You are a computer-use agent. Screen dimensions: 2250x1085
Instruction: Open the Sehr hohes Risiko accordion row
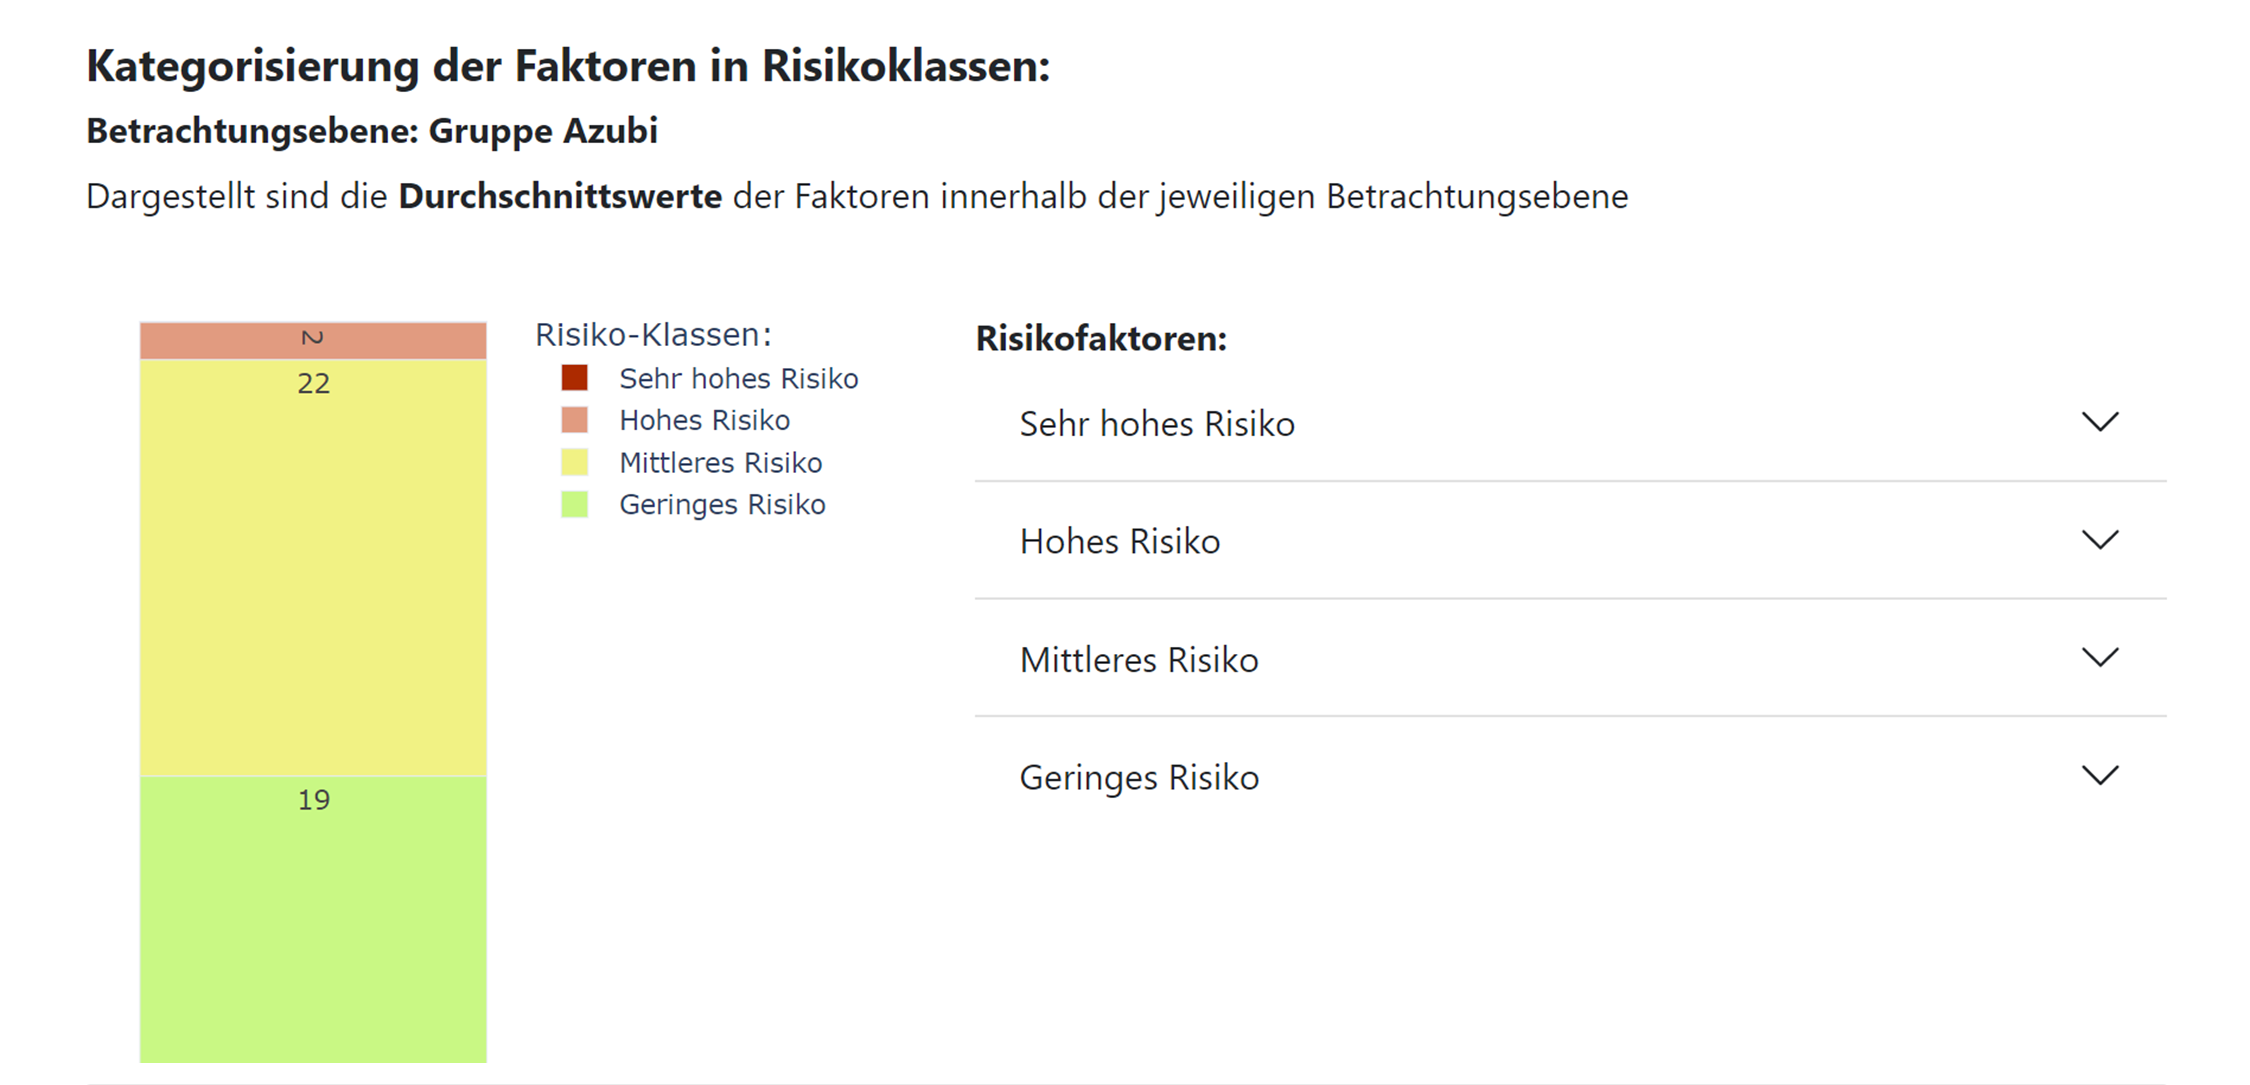click(x=1570, y=423)
